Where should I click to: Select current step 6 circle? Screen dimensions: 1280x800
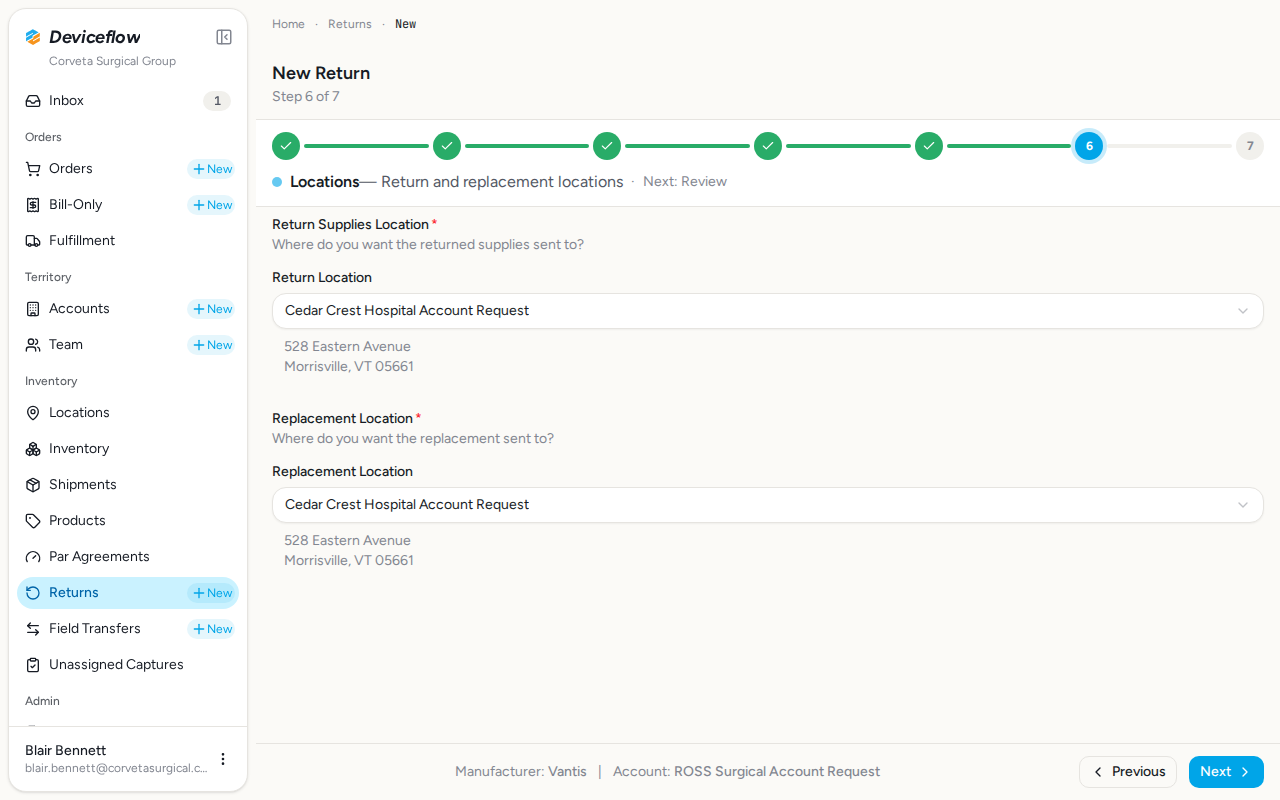(1089, 146)
